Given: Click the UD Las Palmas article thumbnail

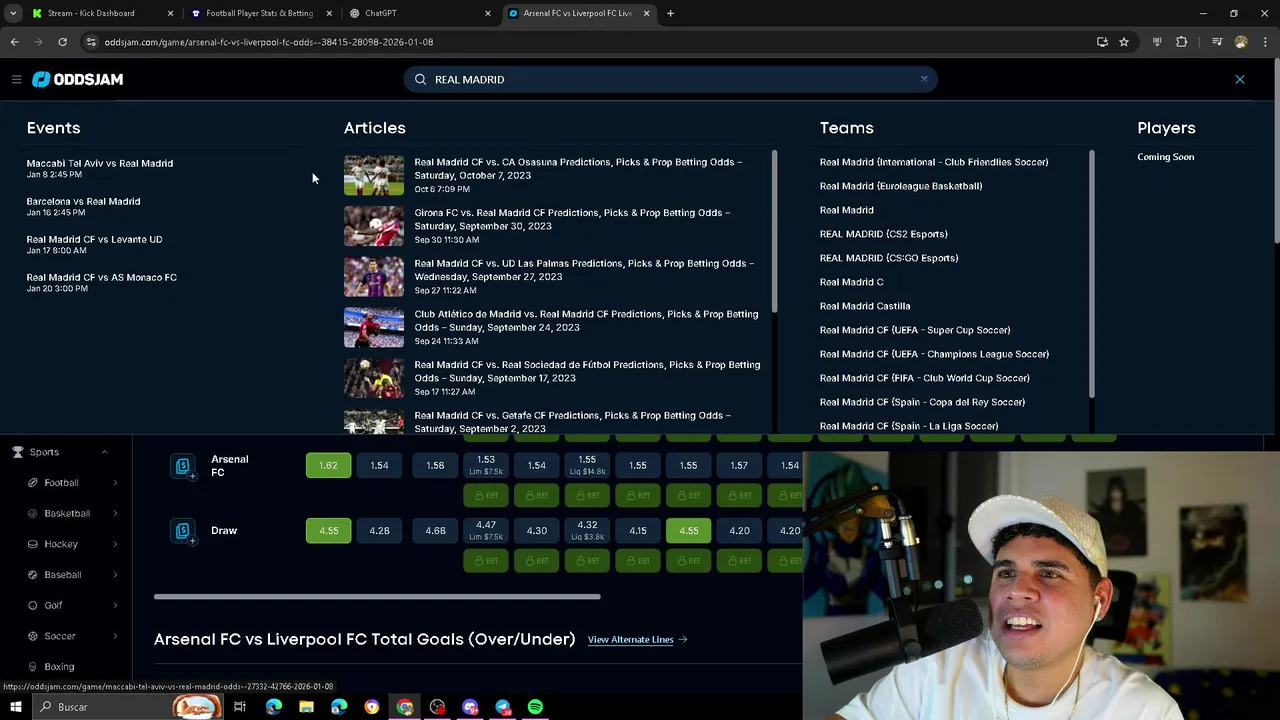Looking at the screenshot, I should click(374, 276).
